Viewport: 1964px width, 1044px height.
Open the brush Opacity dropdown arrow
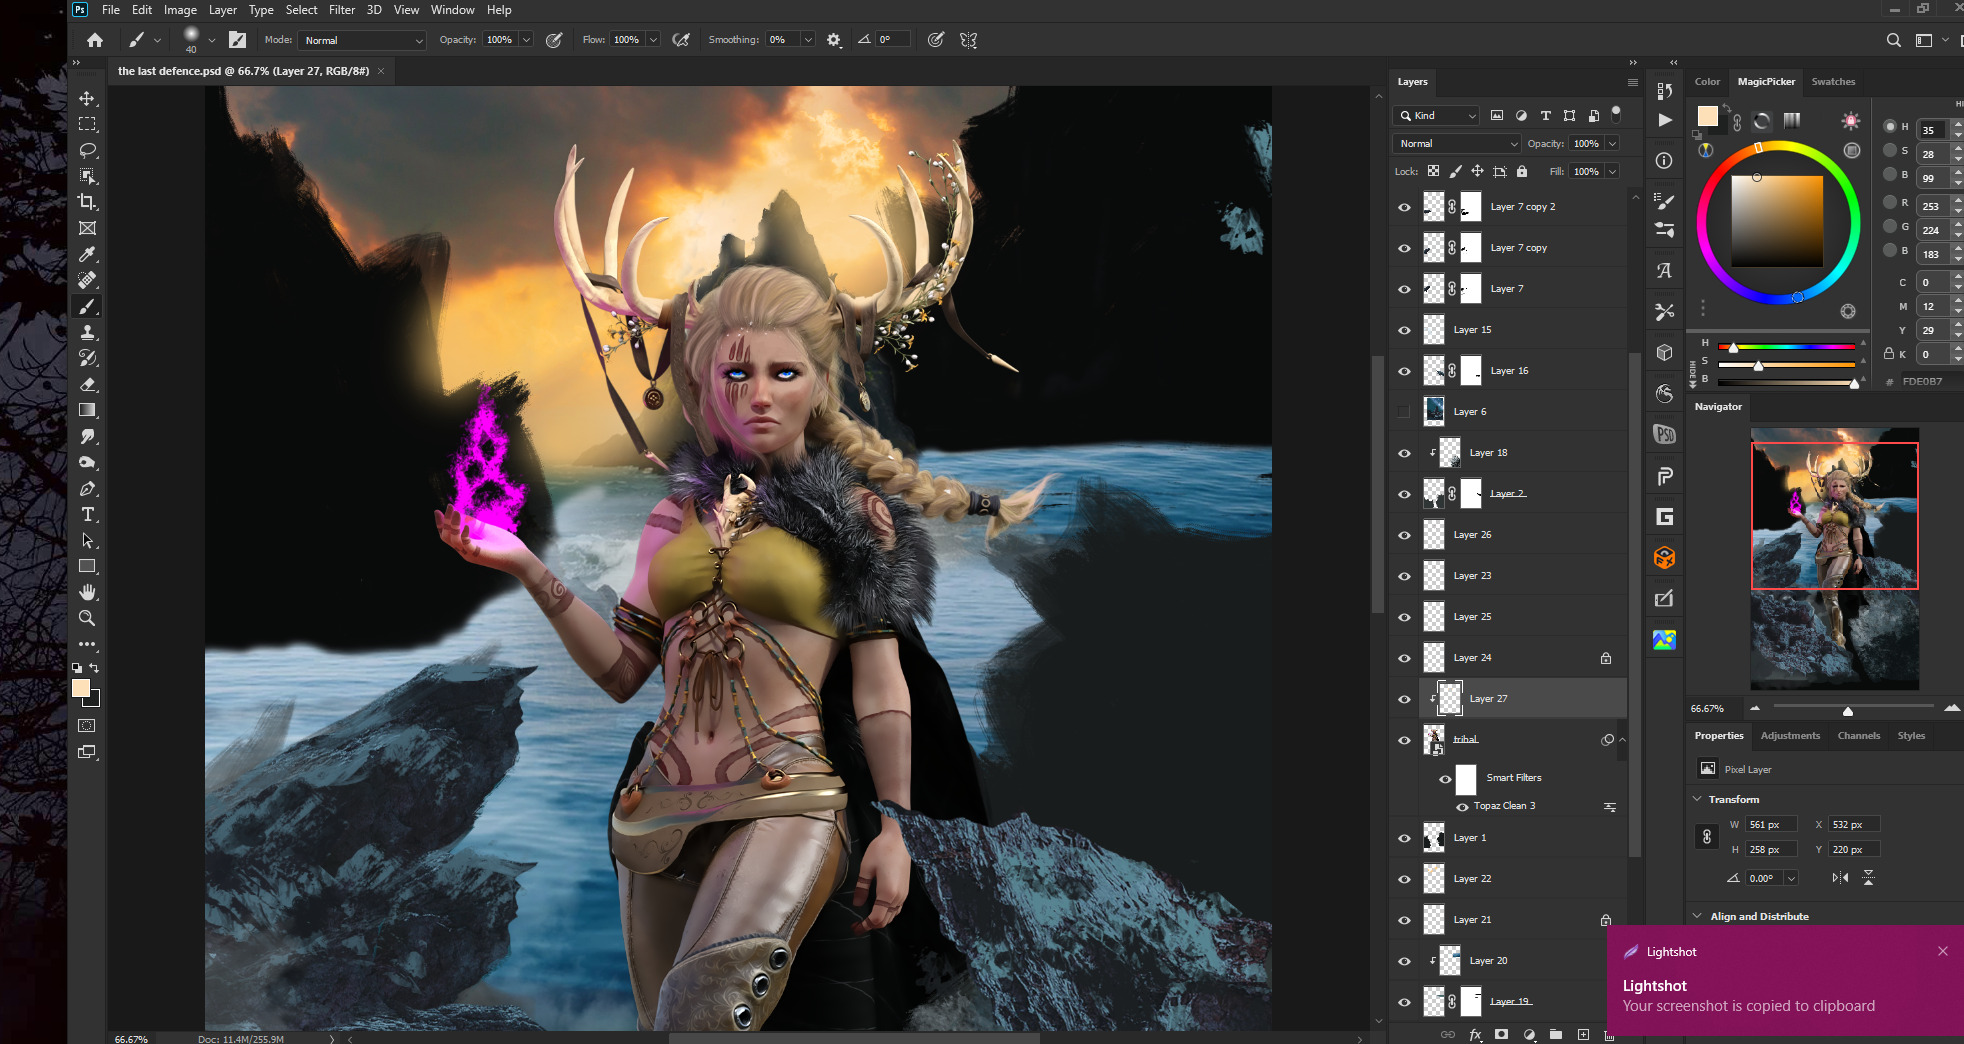pyautogui.click(x=526, y=40)
